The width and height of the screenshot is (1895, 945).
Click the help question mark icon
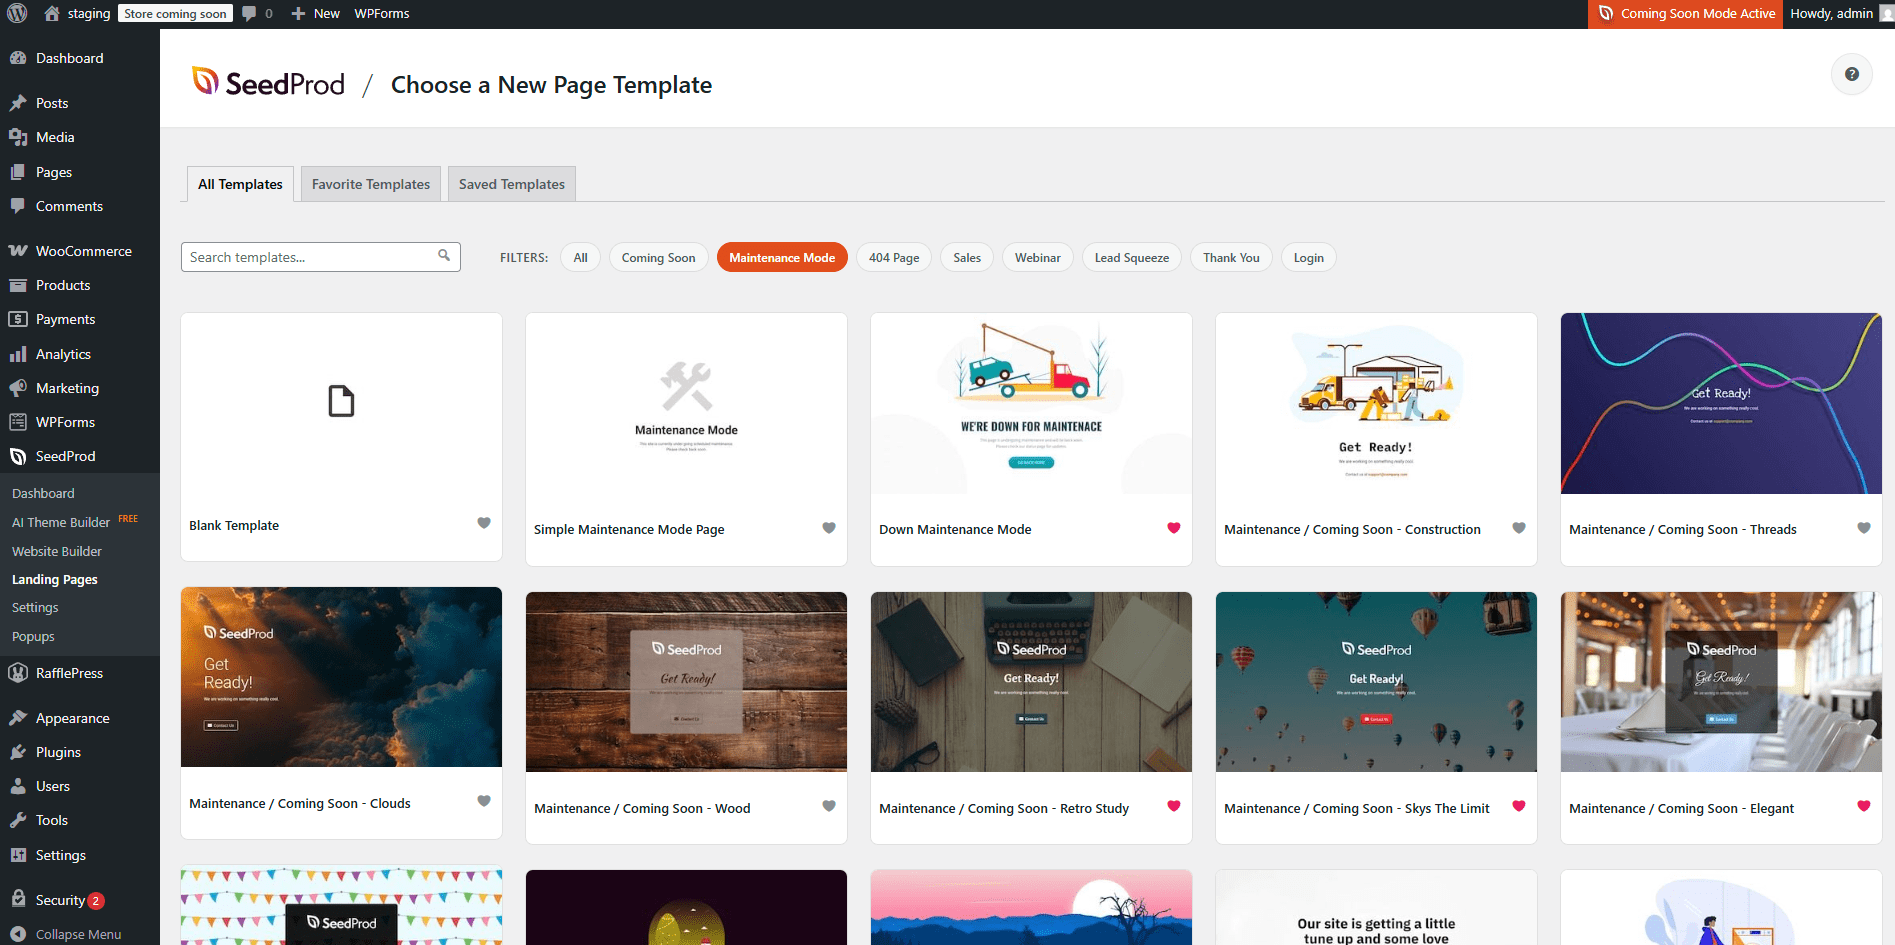click(1851, 74)
